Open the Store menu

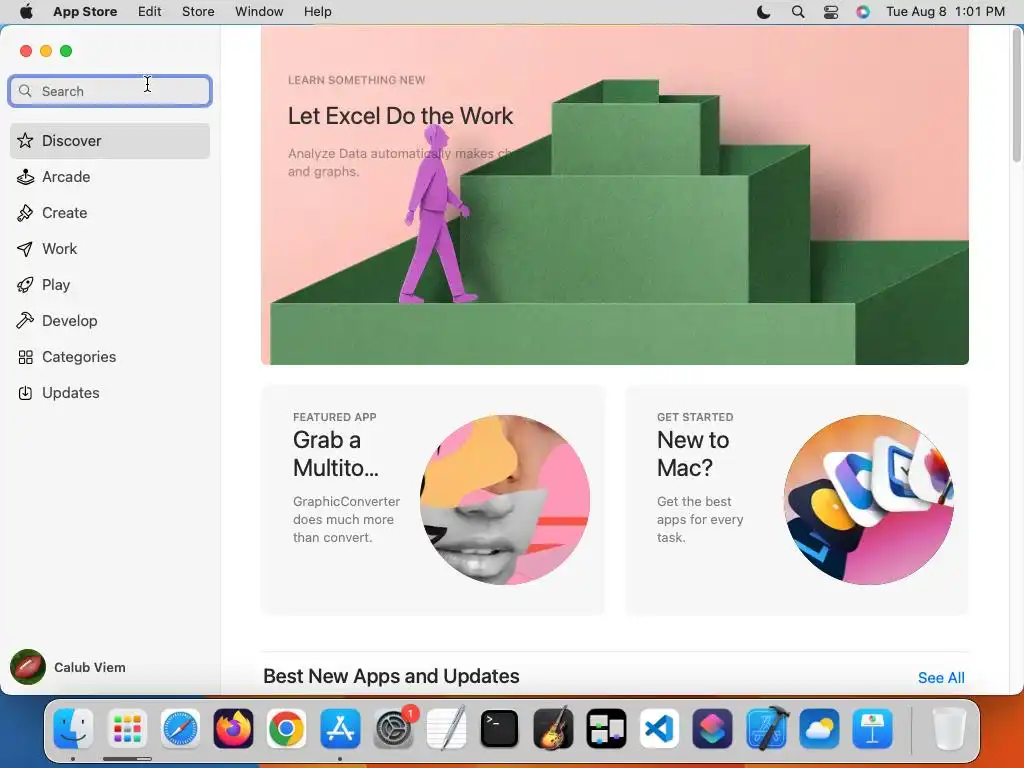tap(198, 12)
